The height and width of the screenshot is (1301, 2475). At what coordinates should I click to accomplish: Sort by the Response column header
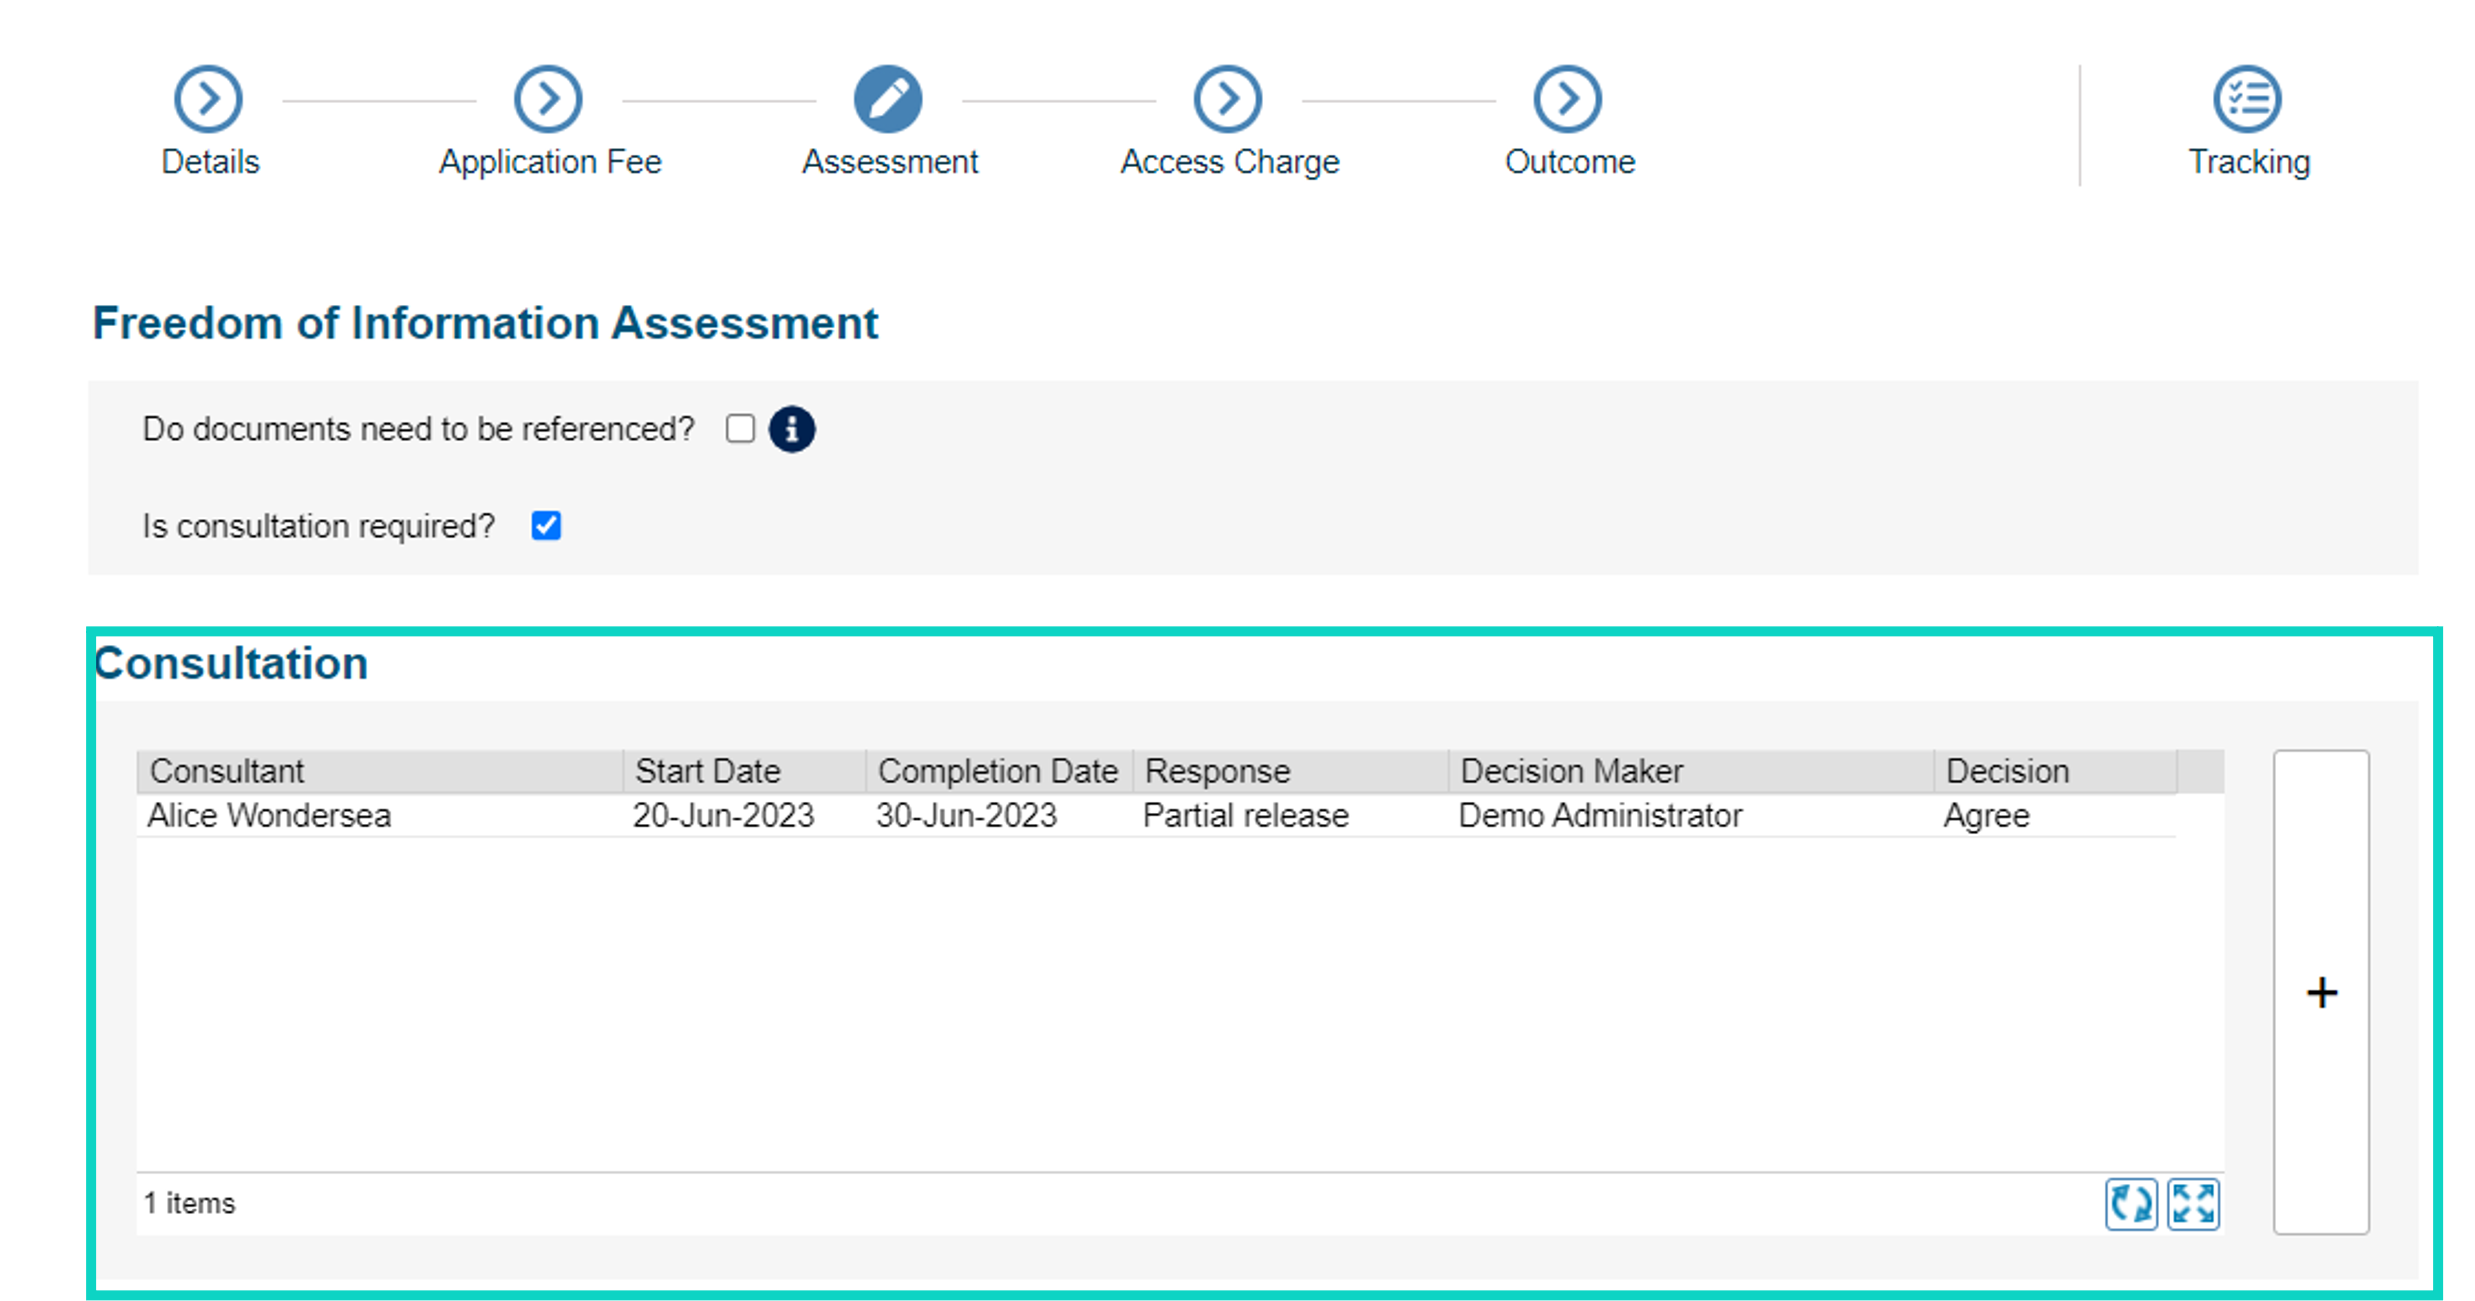1291,771
